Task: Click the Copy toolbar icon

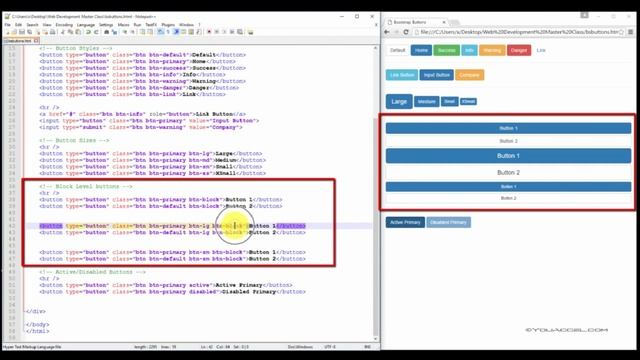Action: tap(71, 32)
